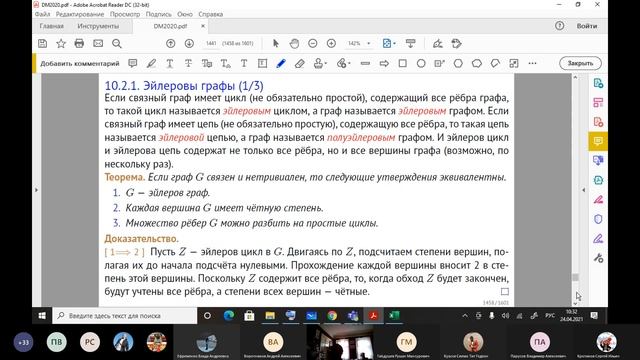Viewport: 640px width, 360px height.
Task: Go to previous page up arrow
Action: pos(171,43)
